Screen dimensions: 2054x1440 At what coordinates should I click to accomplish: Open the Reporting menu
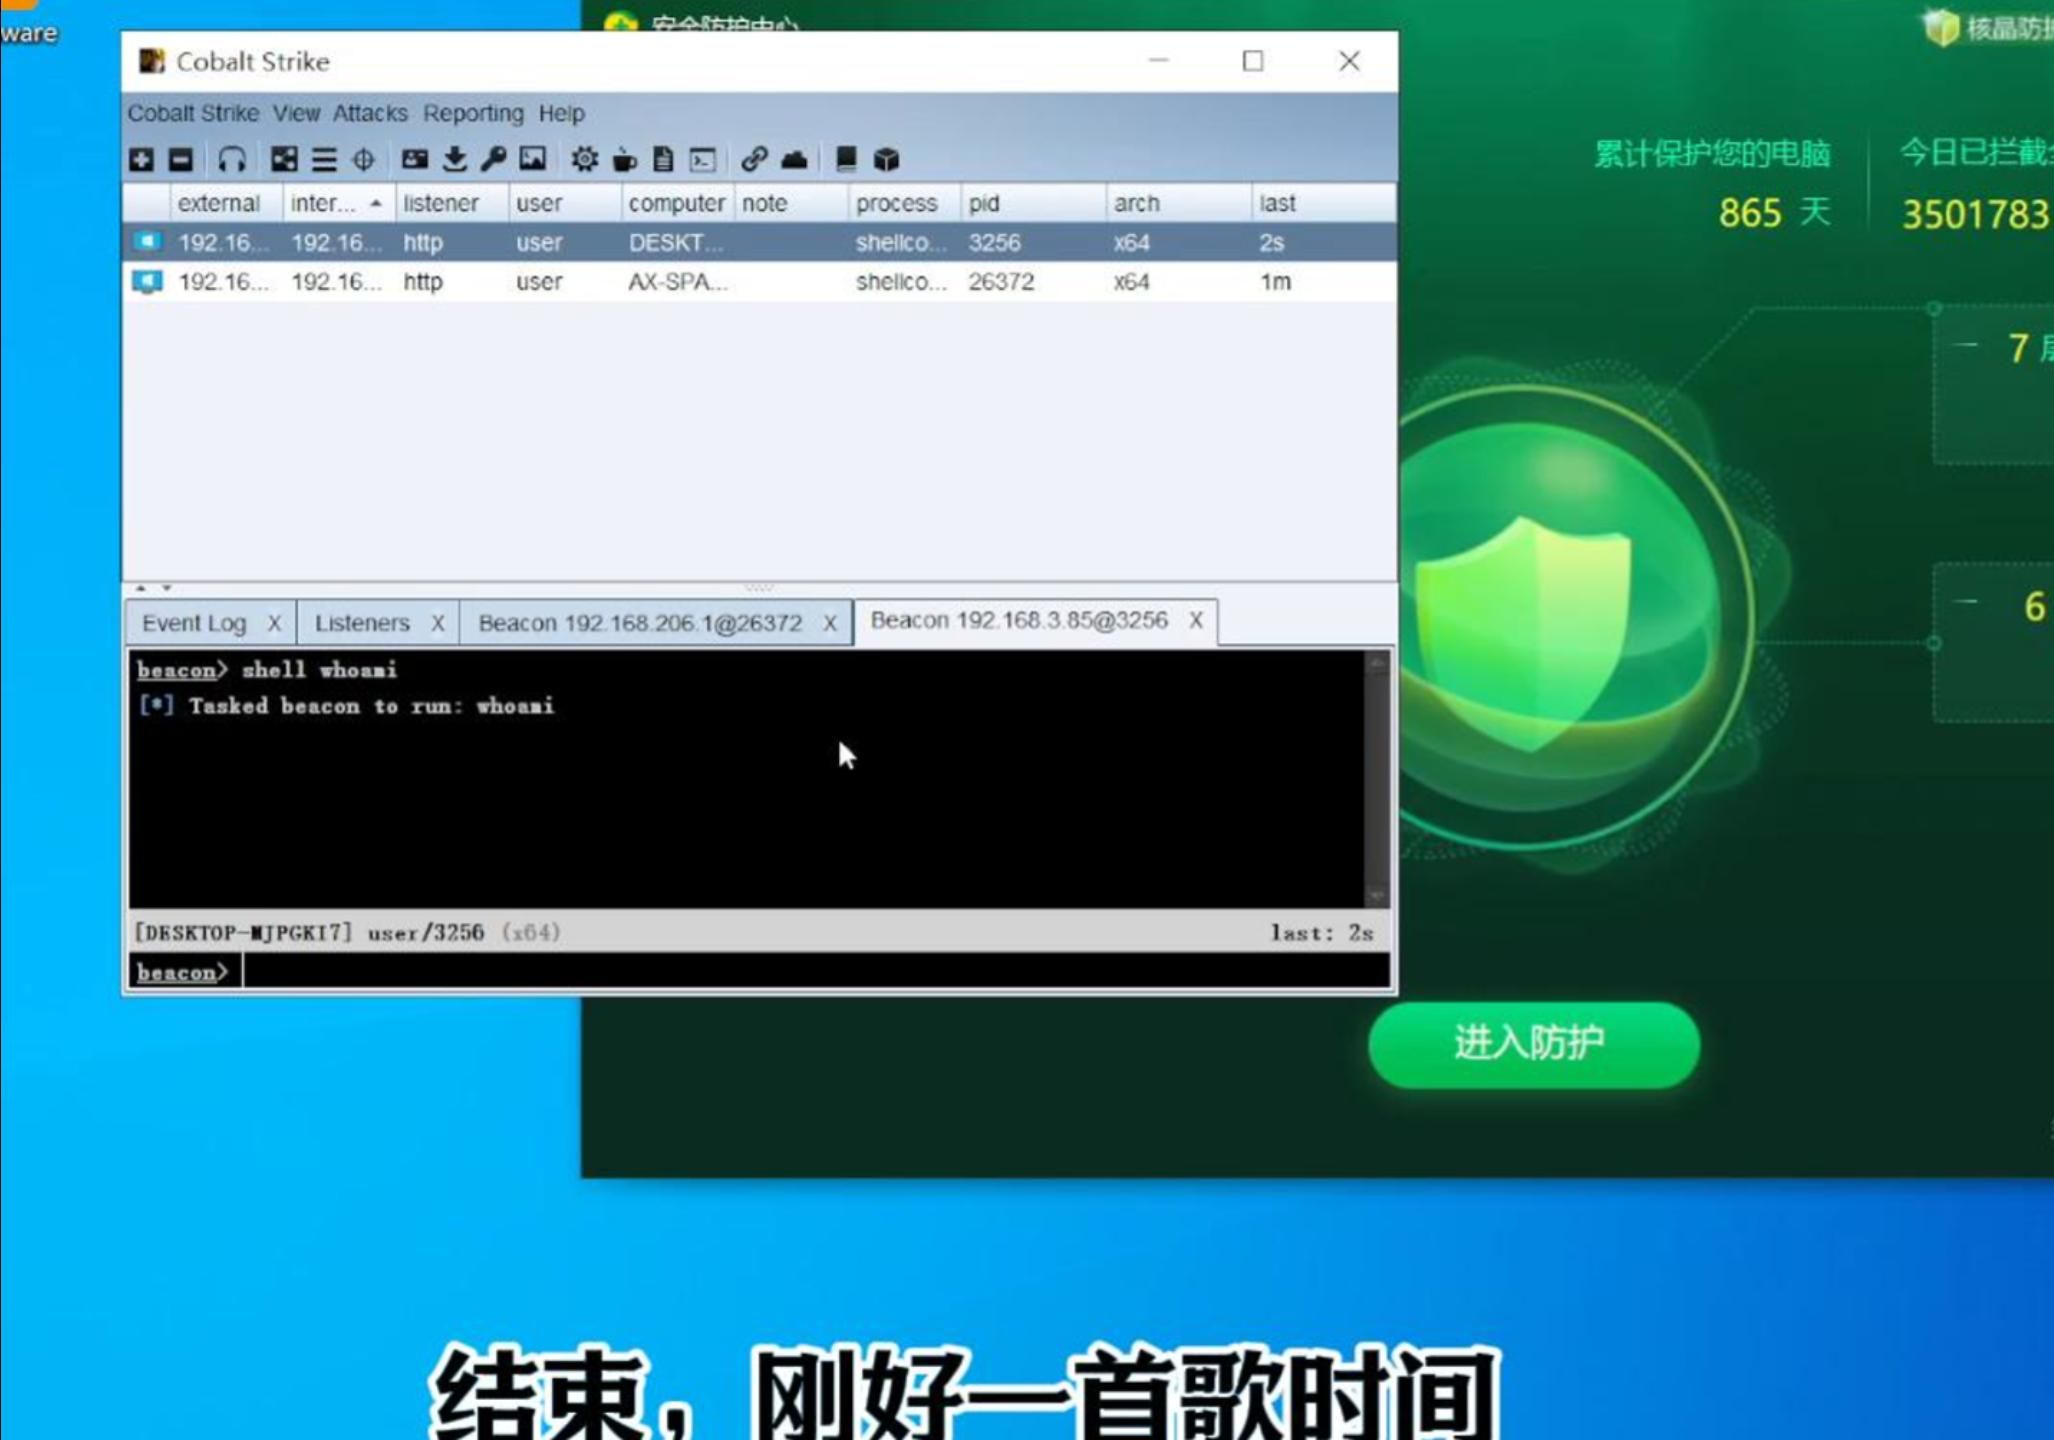(471, 112)
